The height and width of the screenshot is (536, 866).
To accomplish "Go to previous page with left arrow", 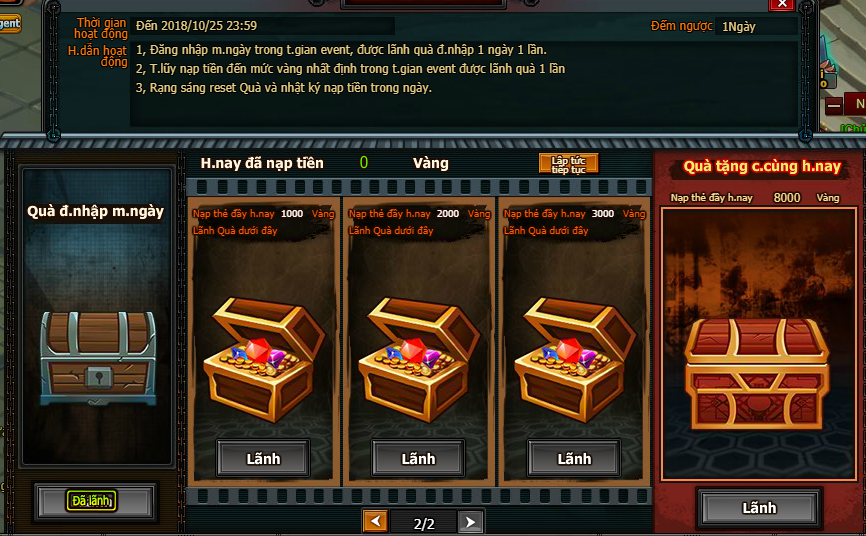I will pyautogui.click(x=376, y=522).
